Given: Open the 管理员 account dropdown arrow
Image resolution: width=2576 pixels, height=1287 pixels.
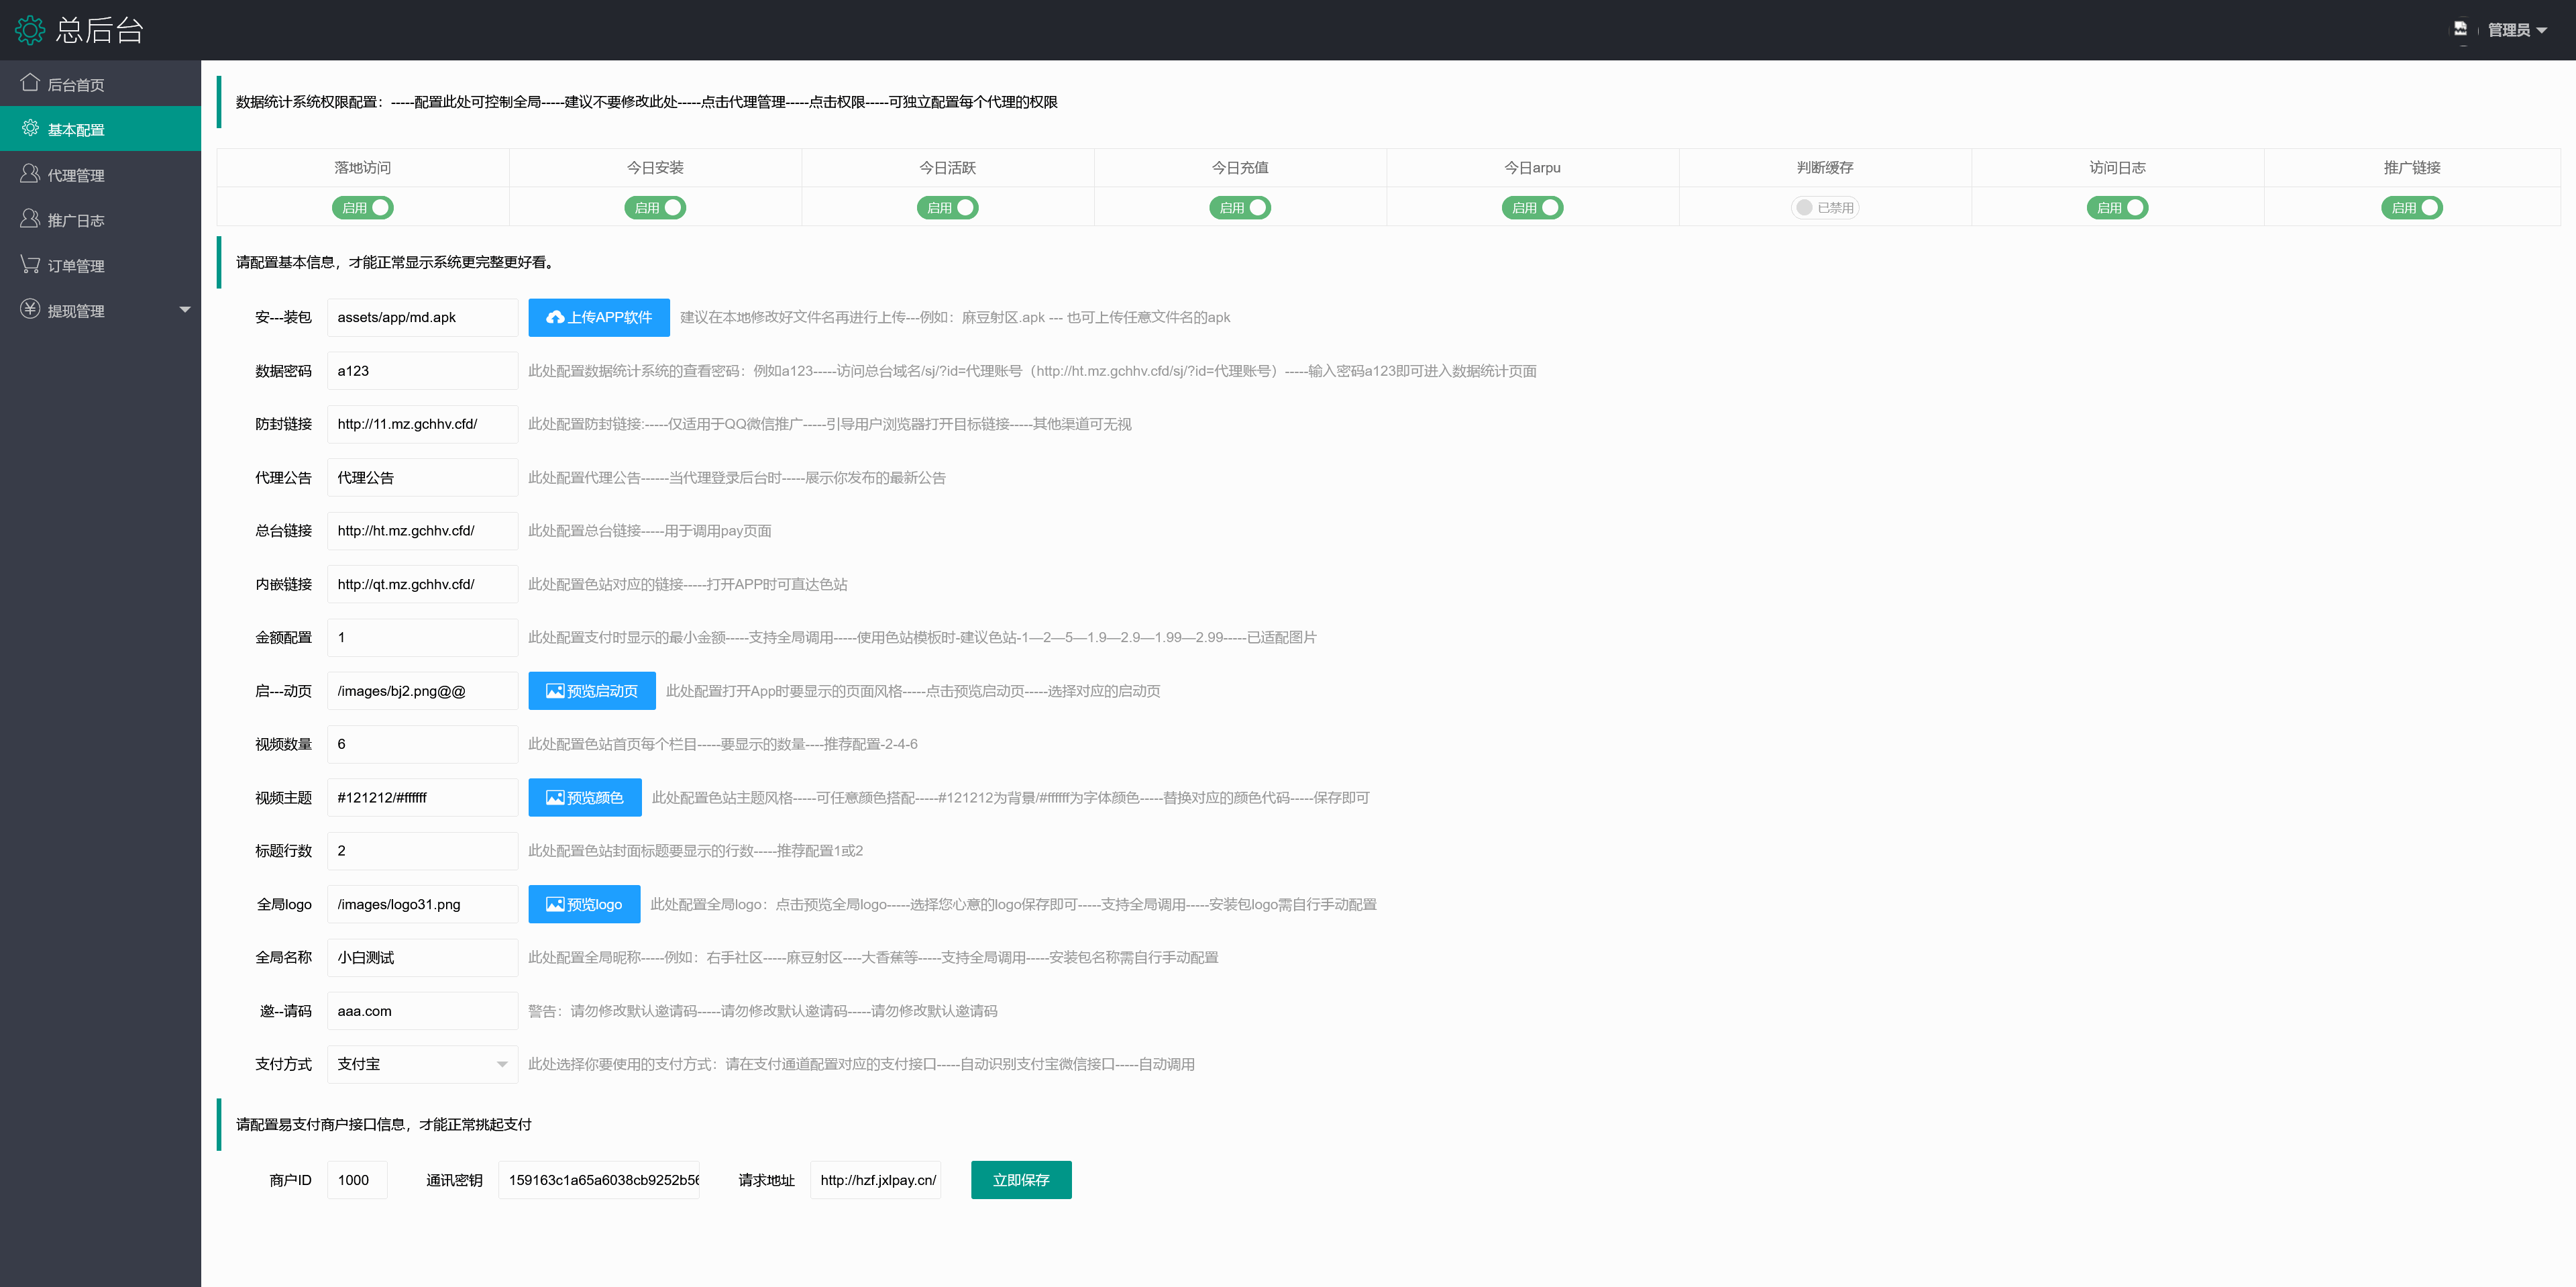Looking at the screenshot, I should click(x=2542, y=30).
